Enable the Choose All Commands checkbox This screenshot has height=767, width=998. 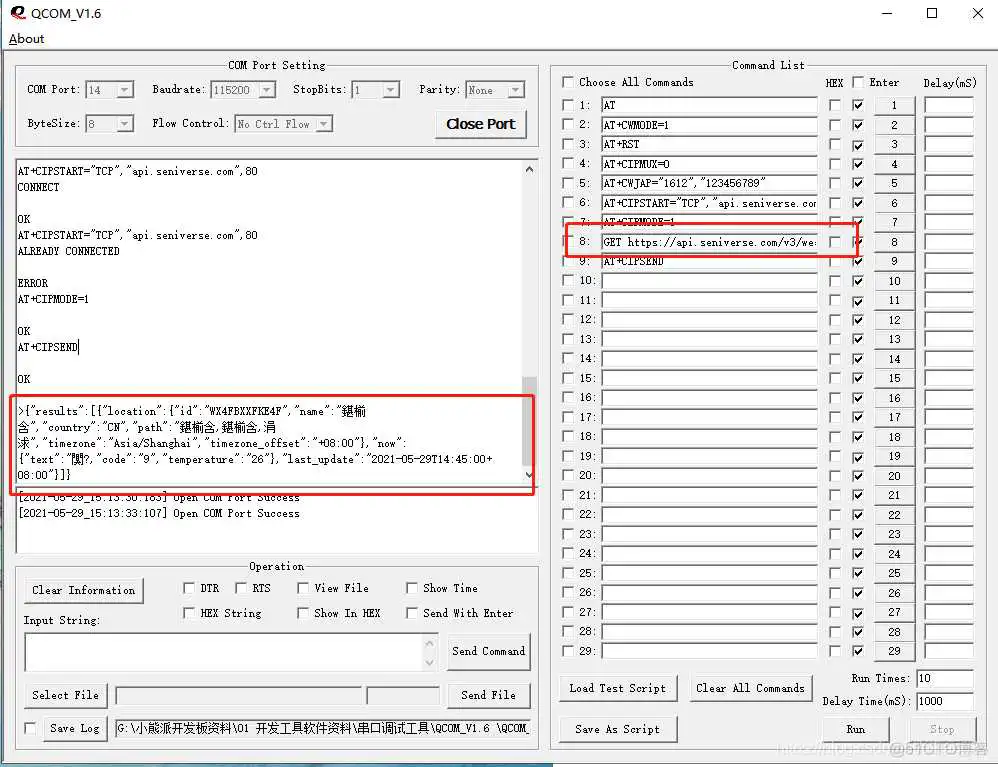coord(570,82)
